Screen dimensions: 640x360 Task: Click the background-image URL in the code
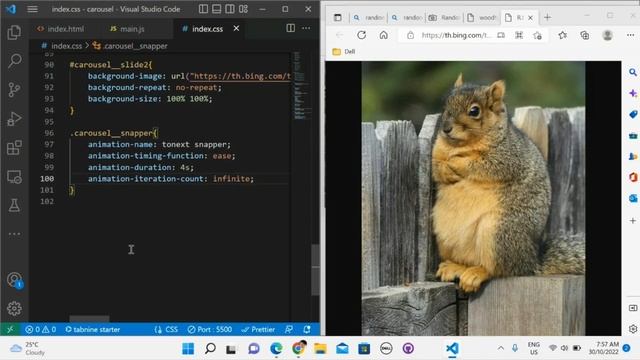(241, 76)
